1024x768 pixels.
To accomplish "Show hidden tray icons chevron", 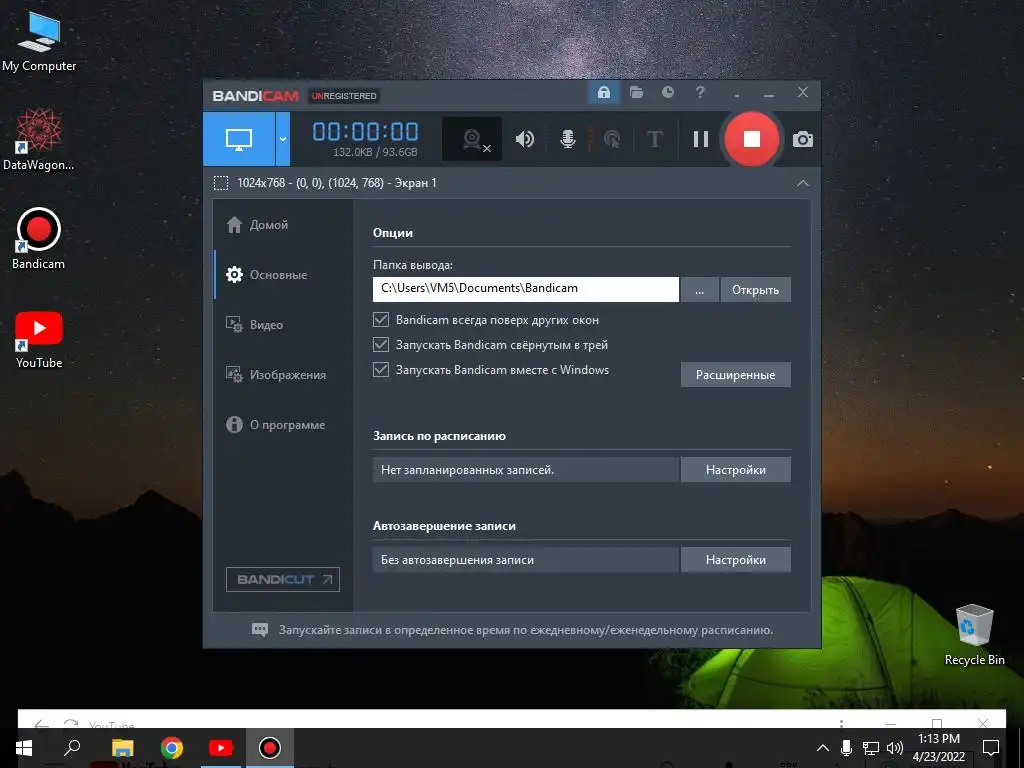I will click(823, 748).
